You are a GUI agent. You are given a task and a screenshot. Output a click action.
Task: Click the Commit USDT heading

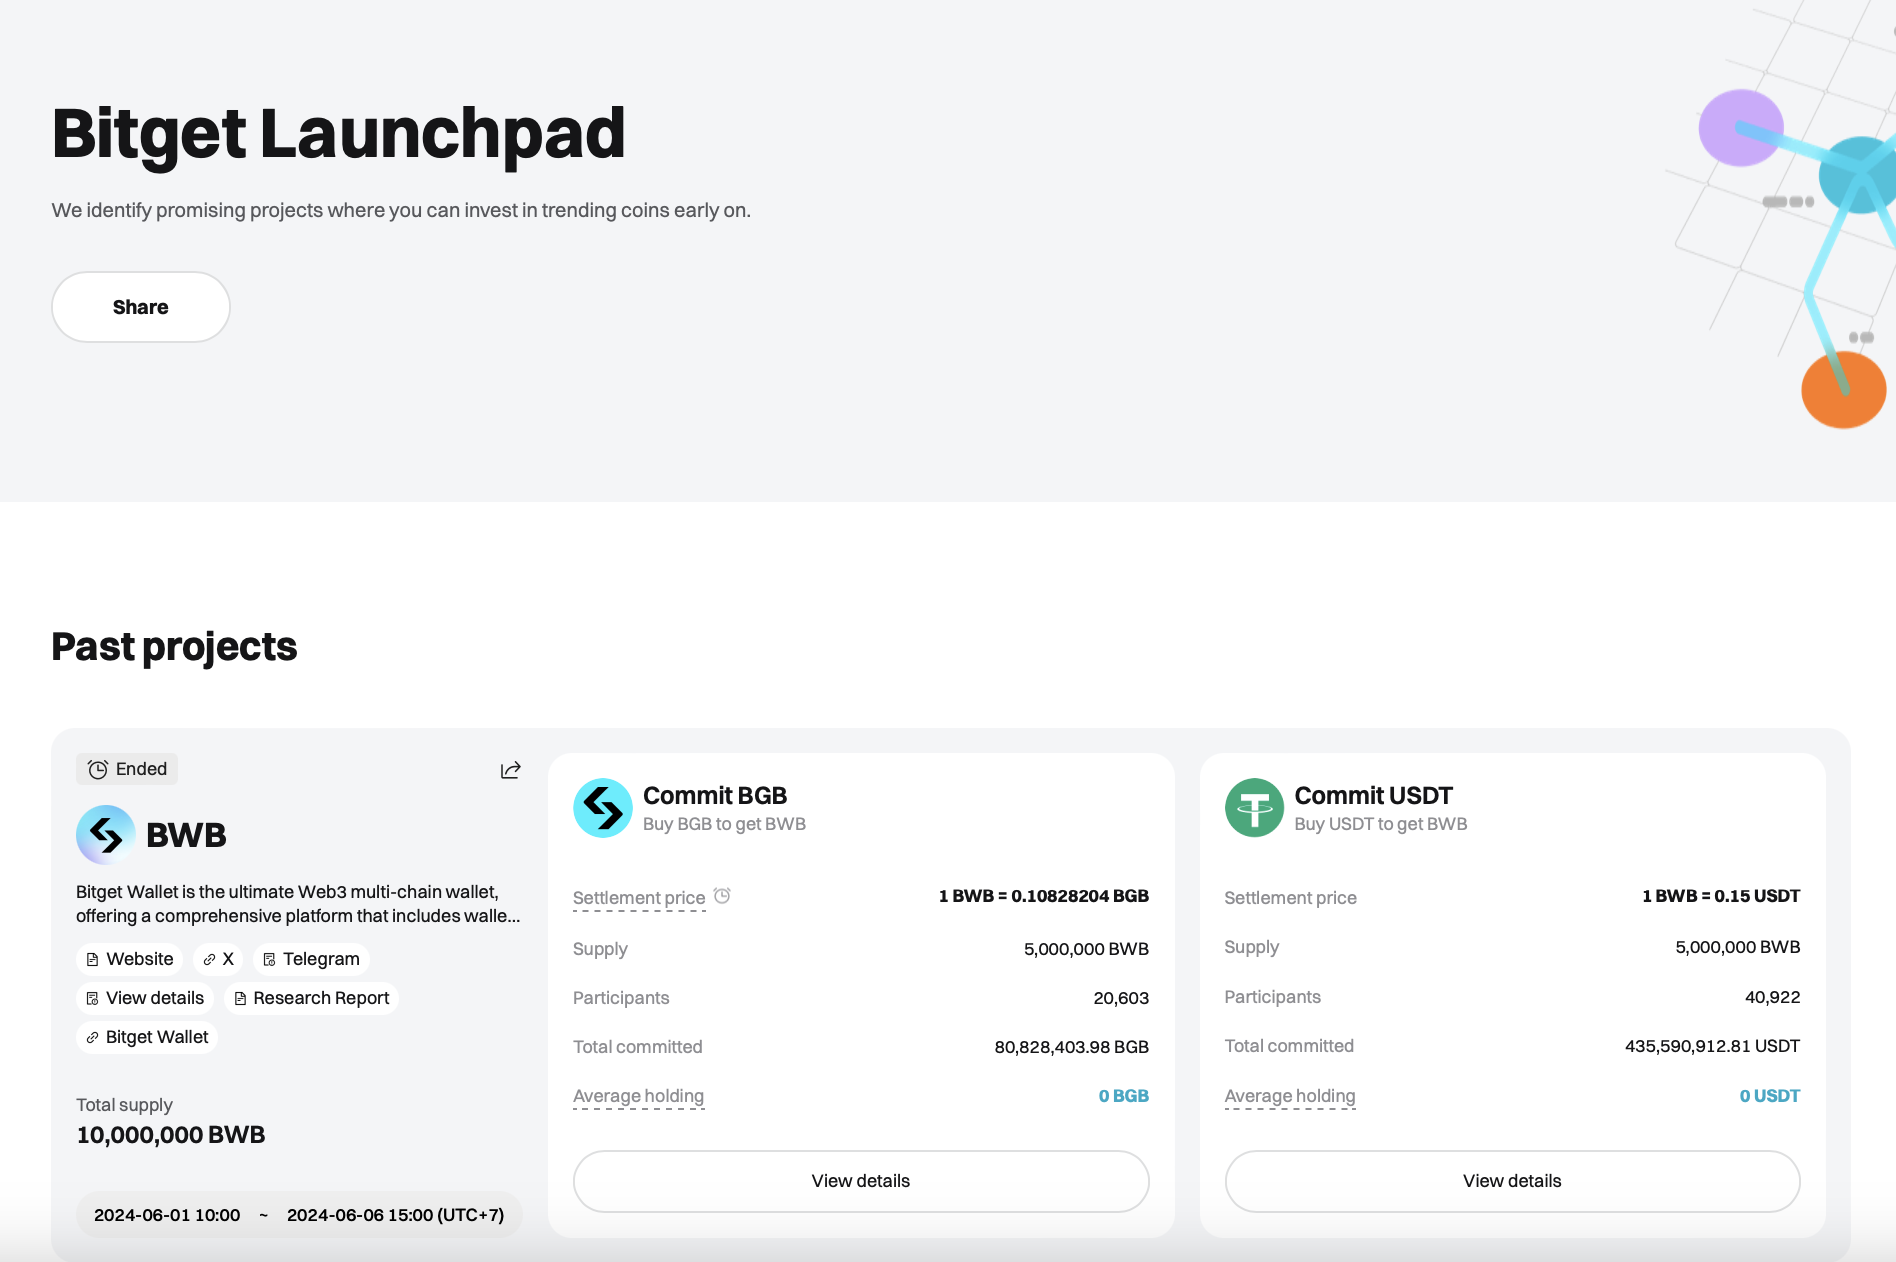coord(1373,796)
